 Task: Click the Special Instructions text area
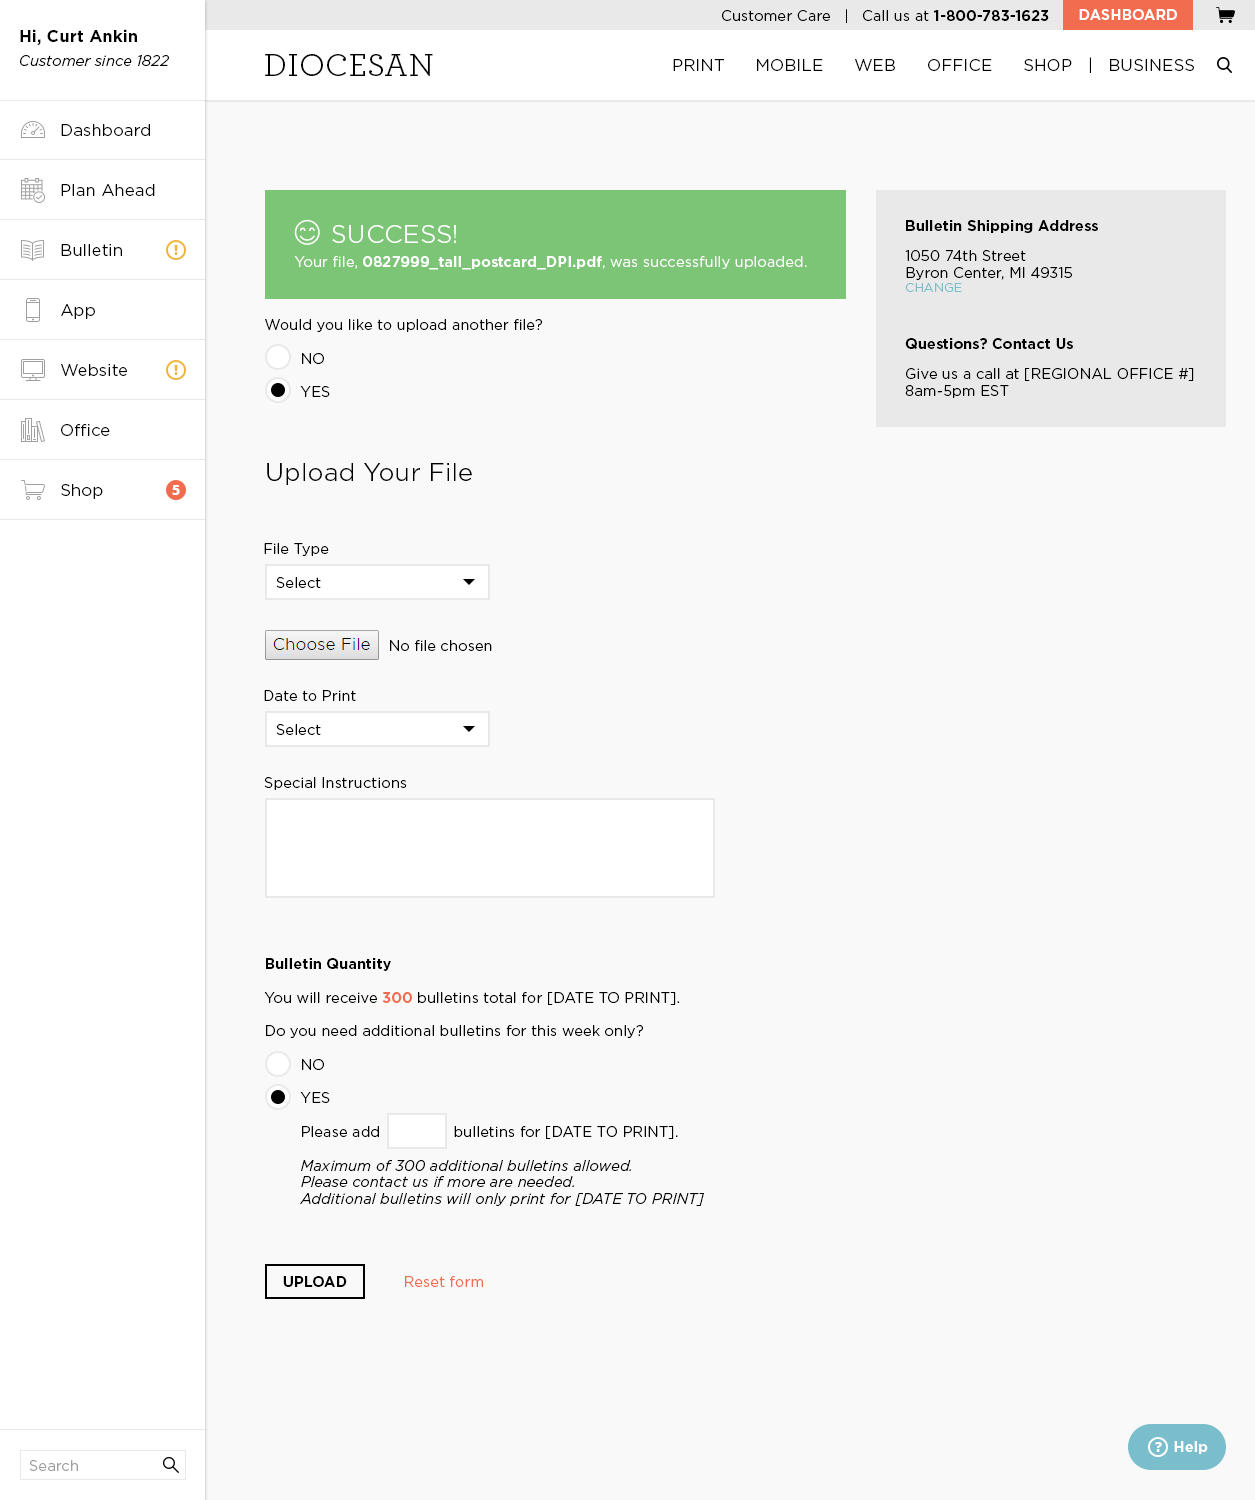(489, 848)
